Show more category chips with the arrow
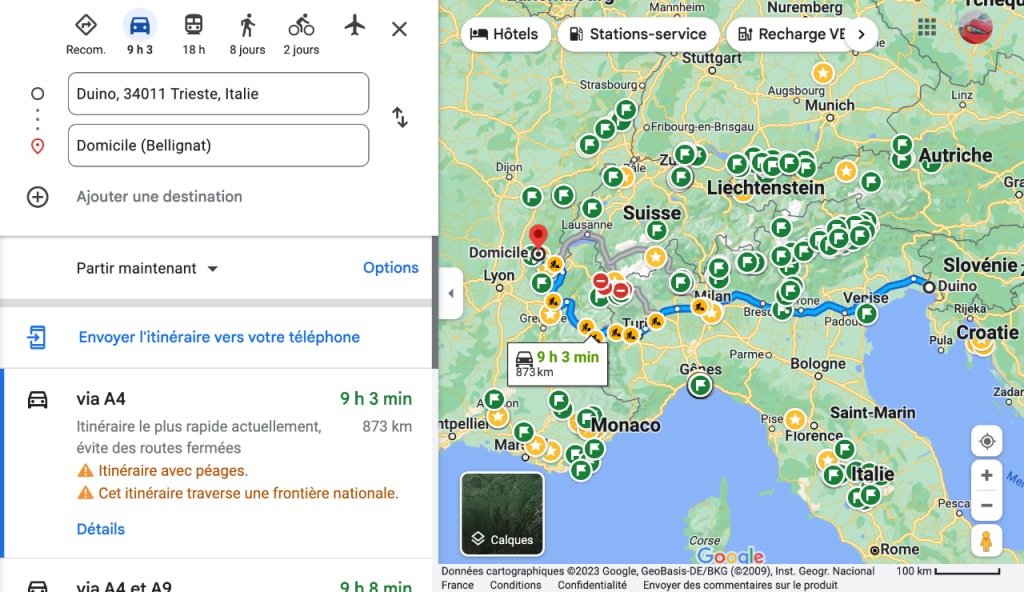This screenshot has height=592, width=1024. click(x=861, y=34)
